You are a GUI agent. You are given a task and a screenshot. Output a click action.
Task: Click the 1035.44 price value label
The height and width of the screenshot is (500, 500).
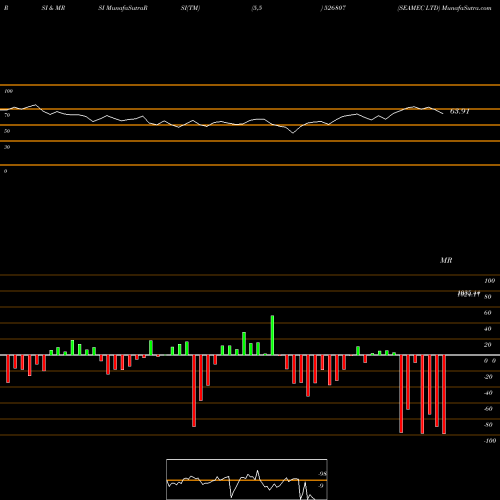pyautogui.click(x=469, y=294)
